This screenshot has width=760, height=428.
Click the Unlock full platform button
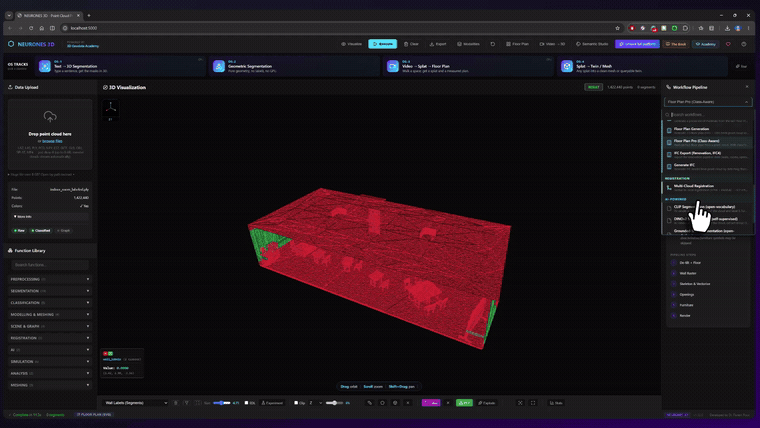(637, 44)
